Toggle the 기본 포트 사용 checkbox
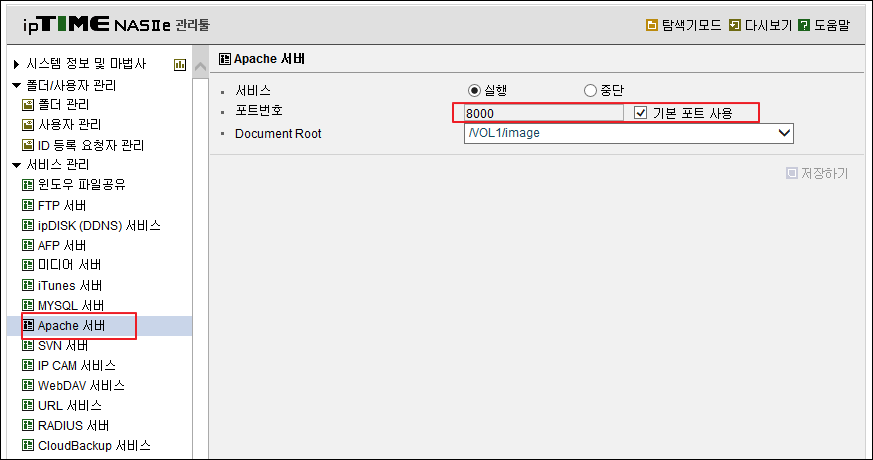 point(640,113)
